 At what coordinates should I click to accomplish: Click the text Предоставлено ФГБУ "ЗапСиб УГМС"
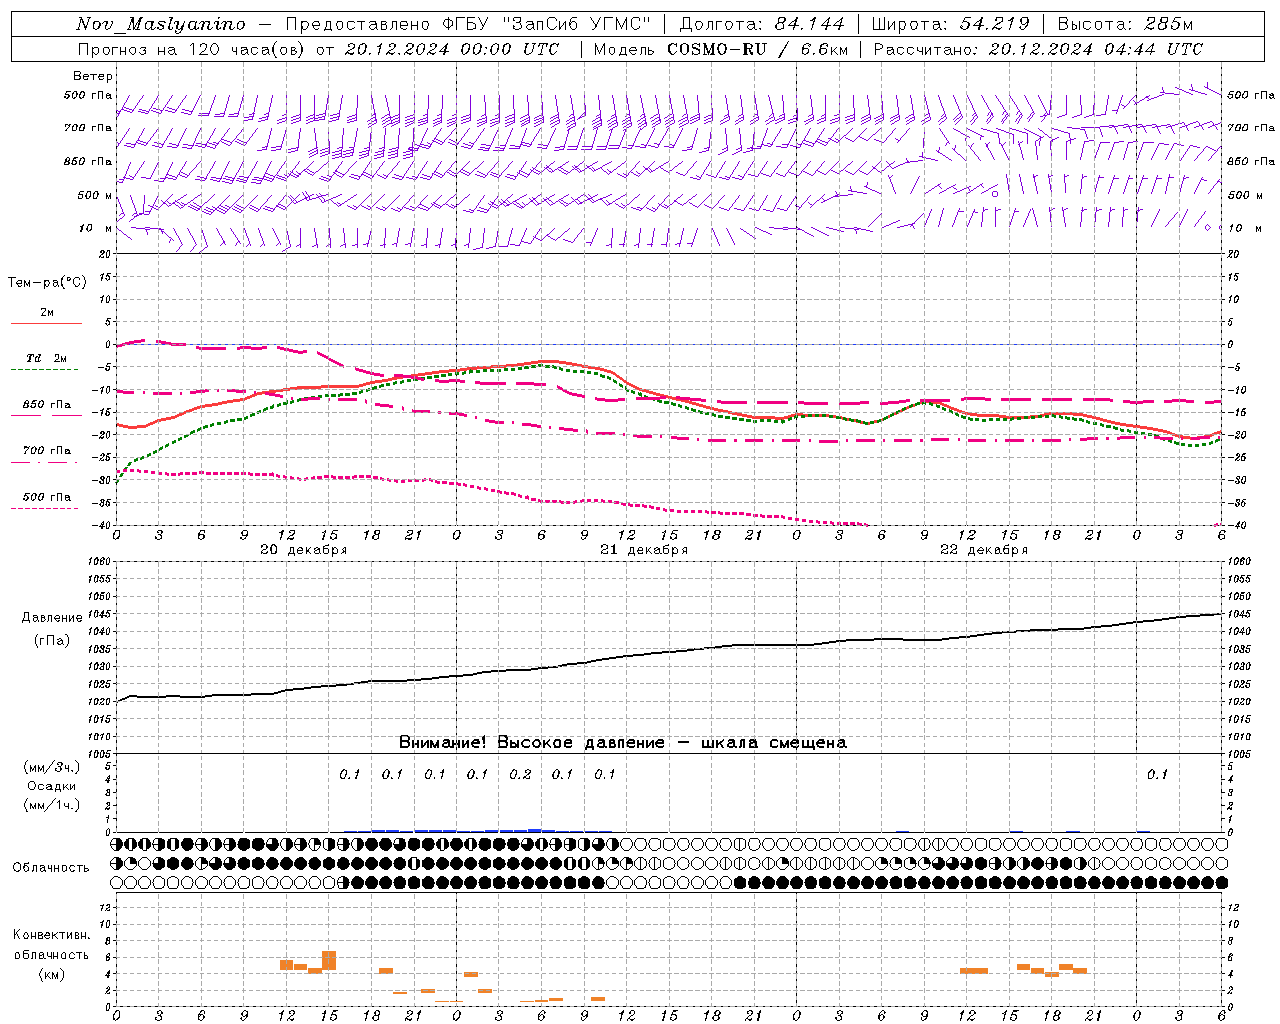point(469,24)
